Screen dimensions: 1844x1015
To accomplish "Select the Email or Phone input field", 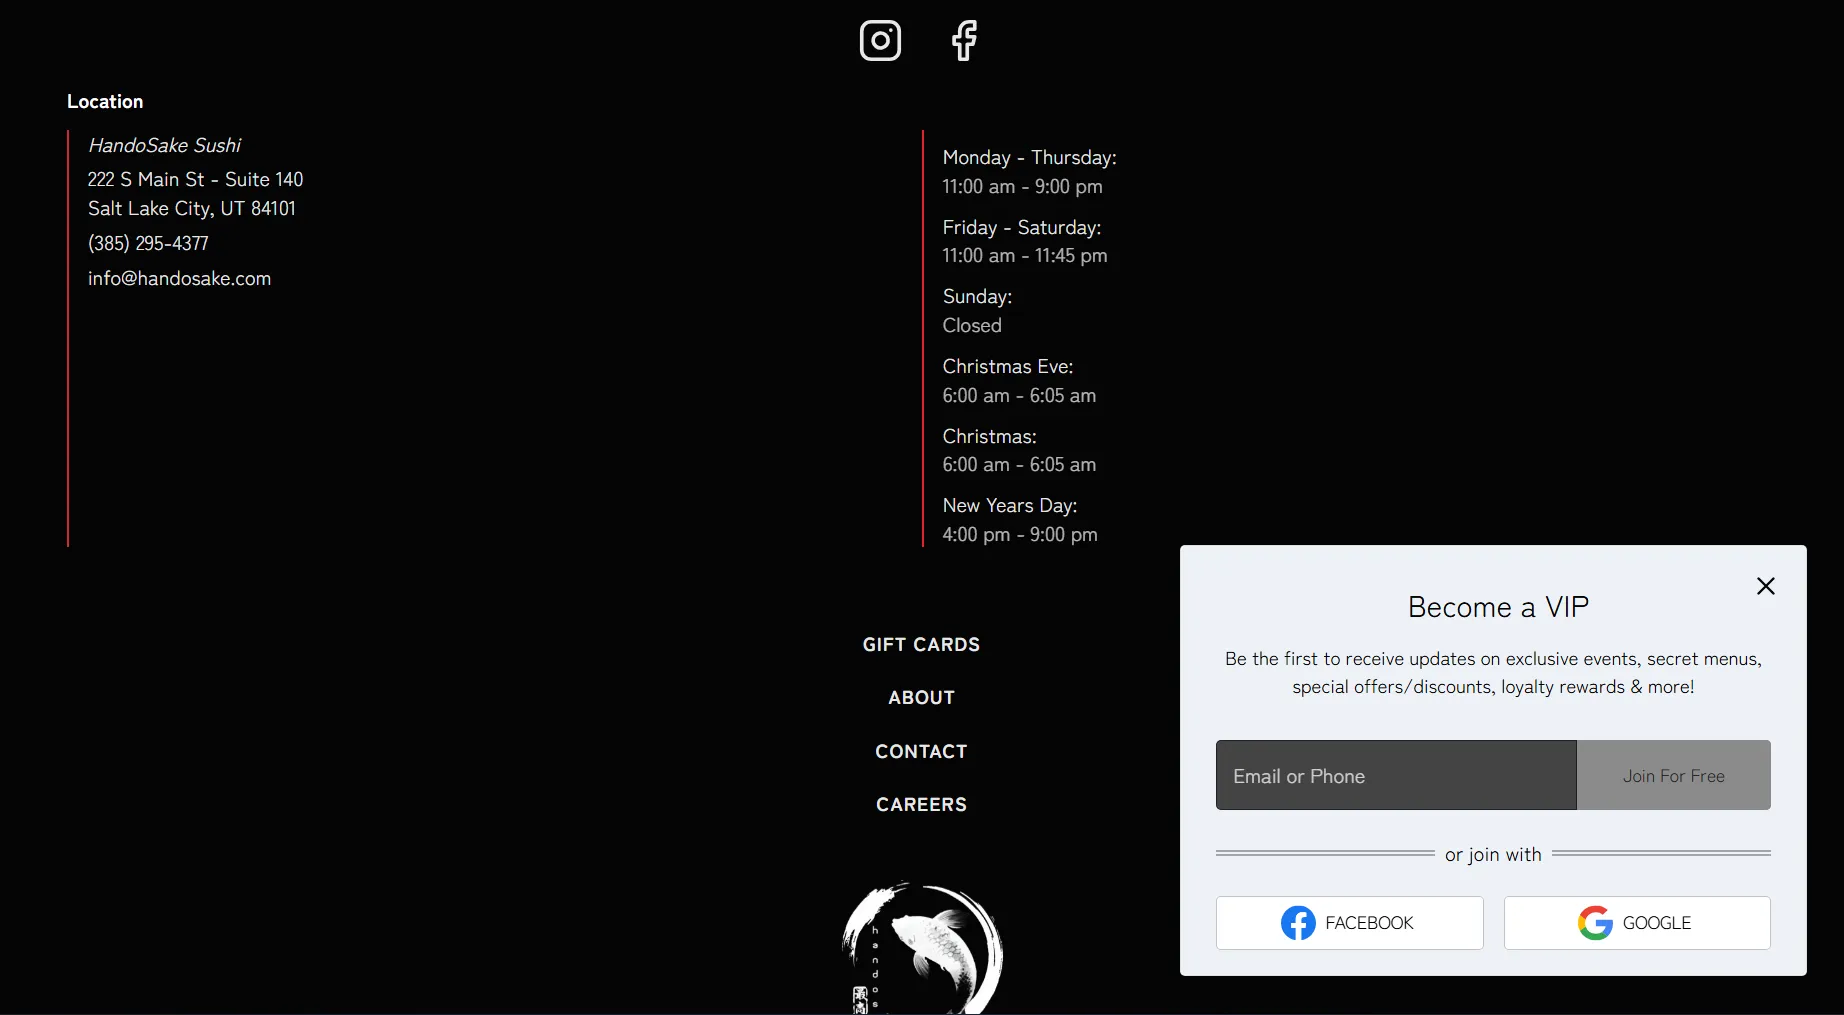I will point(1395,775).
